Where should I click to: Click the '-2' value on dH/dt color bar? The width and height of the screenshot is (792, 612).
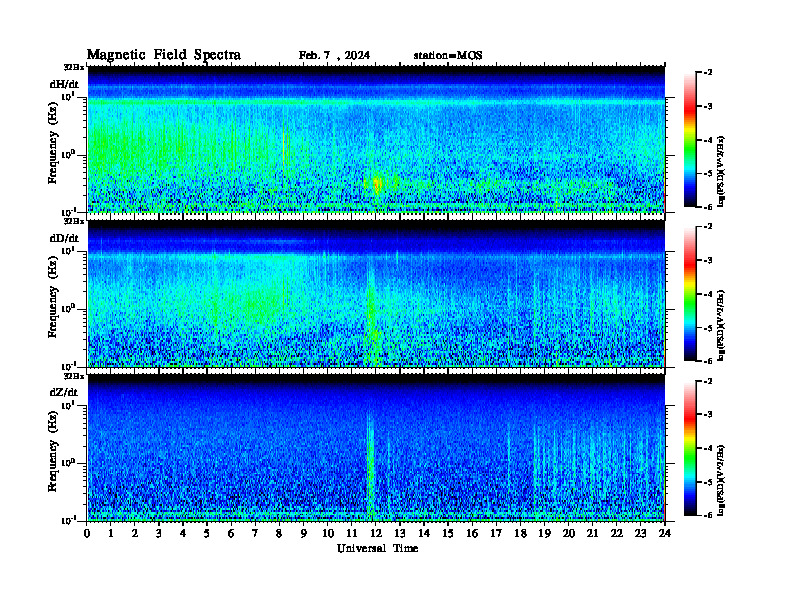708,73
